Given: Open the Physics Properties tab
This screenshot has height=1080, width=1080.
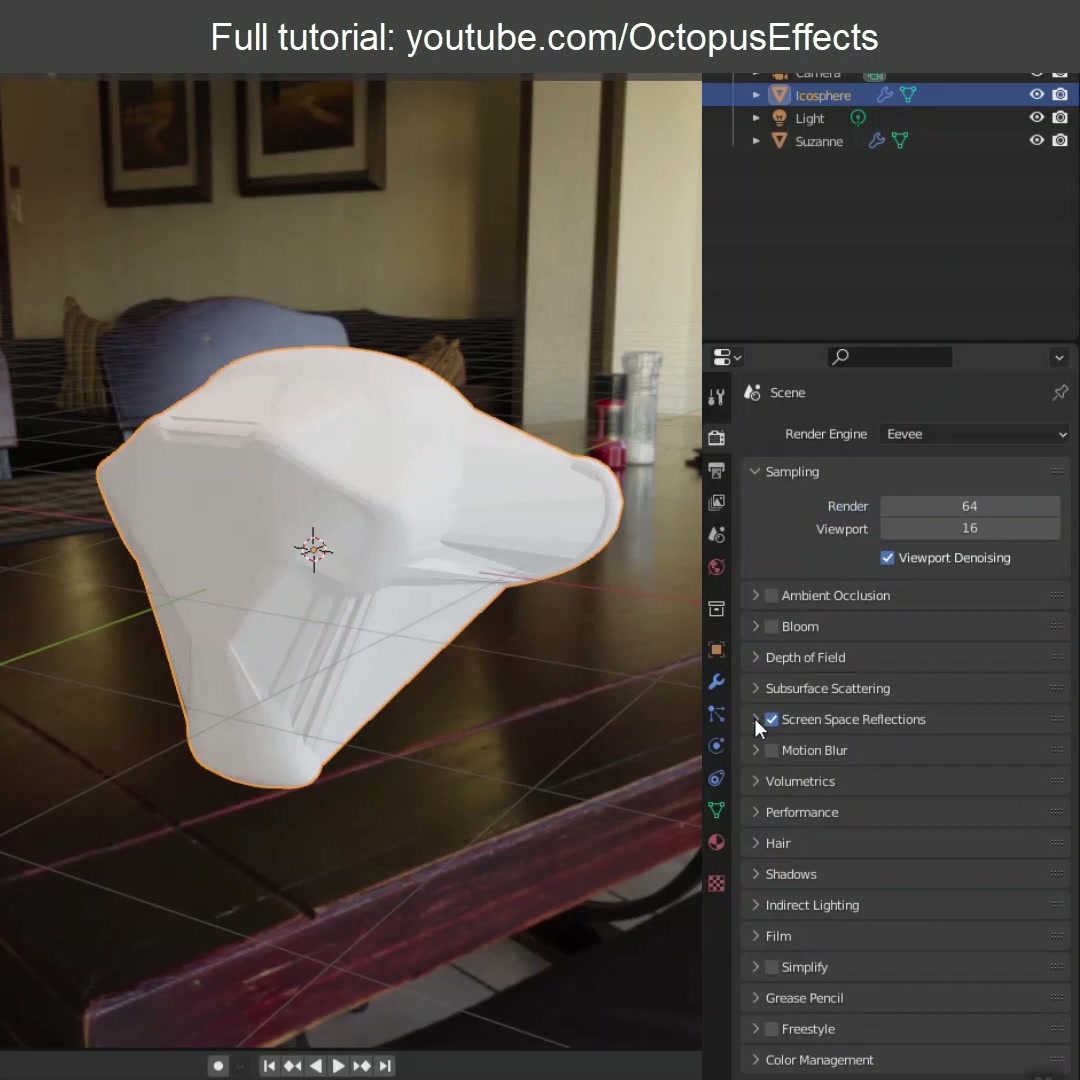Looking at the screenshot, I should point(716,746).
